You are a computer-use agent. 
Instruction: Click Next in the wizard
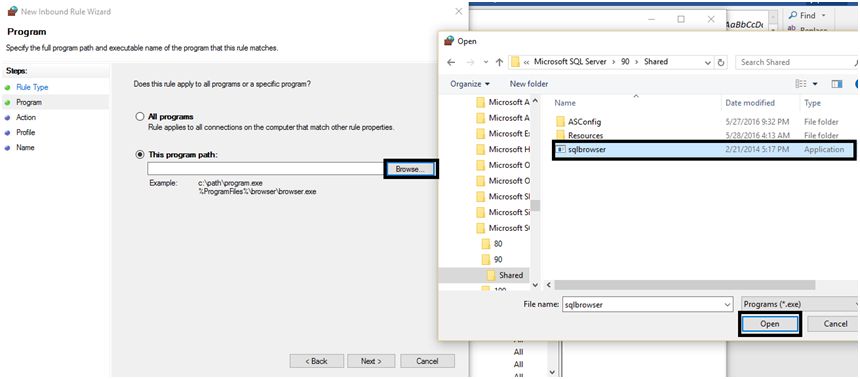370,361
